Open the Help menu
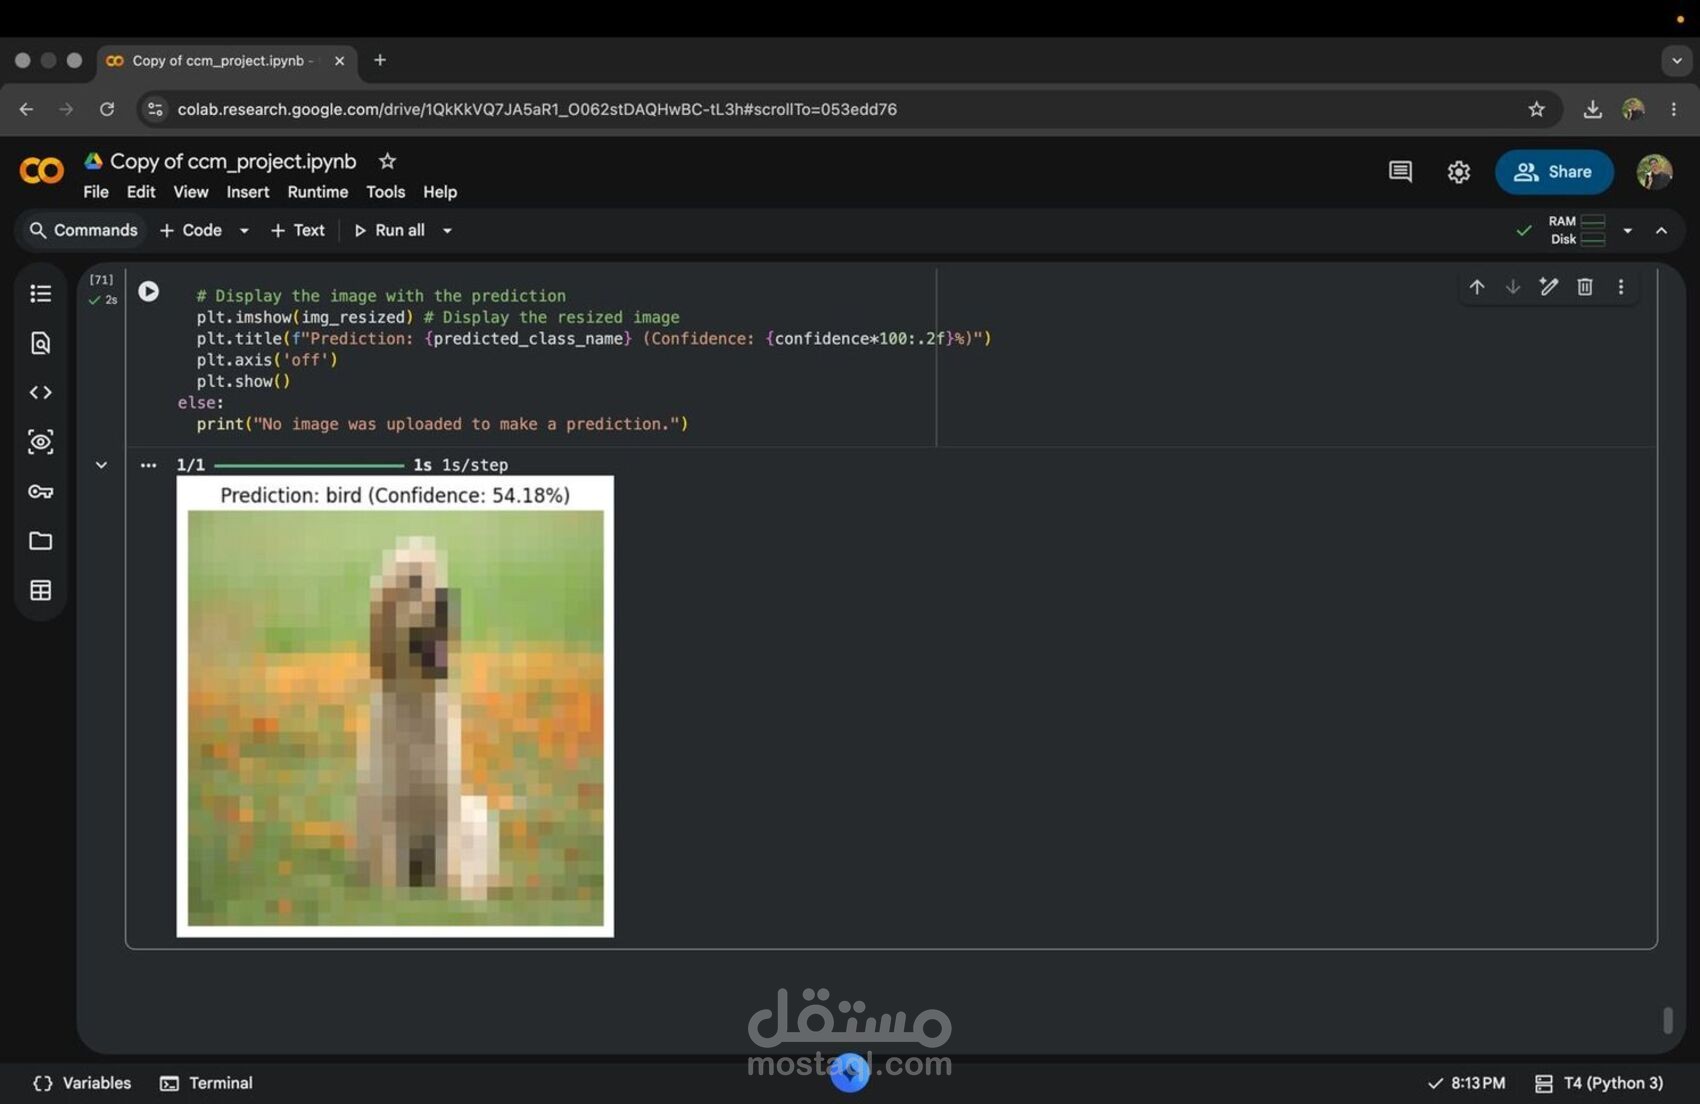This screenshot has height=1104, width=1700. pos(440,192)
